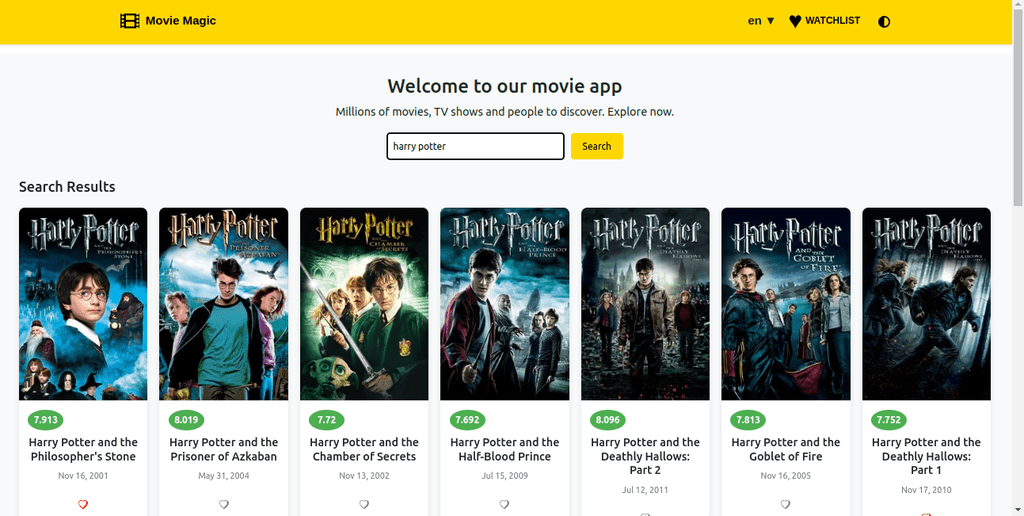Select title Harry Potter and the Goblet of Fire
The width and height of the screenshot is (1024, 516).
pyautogui.click(x=786, y=449)
